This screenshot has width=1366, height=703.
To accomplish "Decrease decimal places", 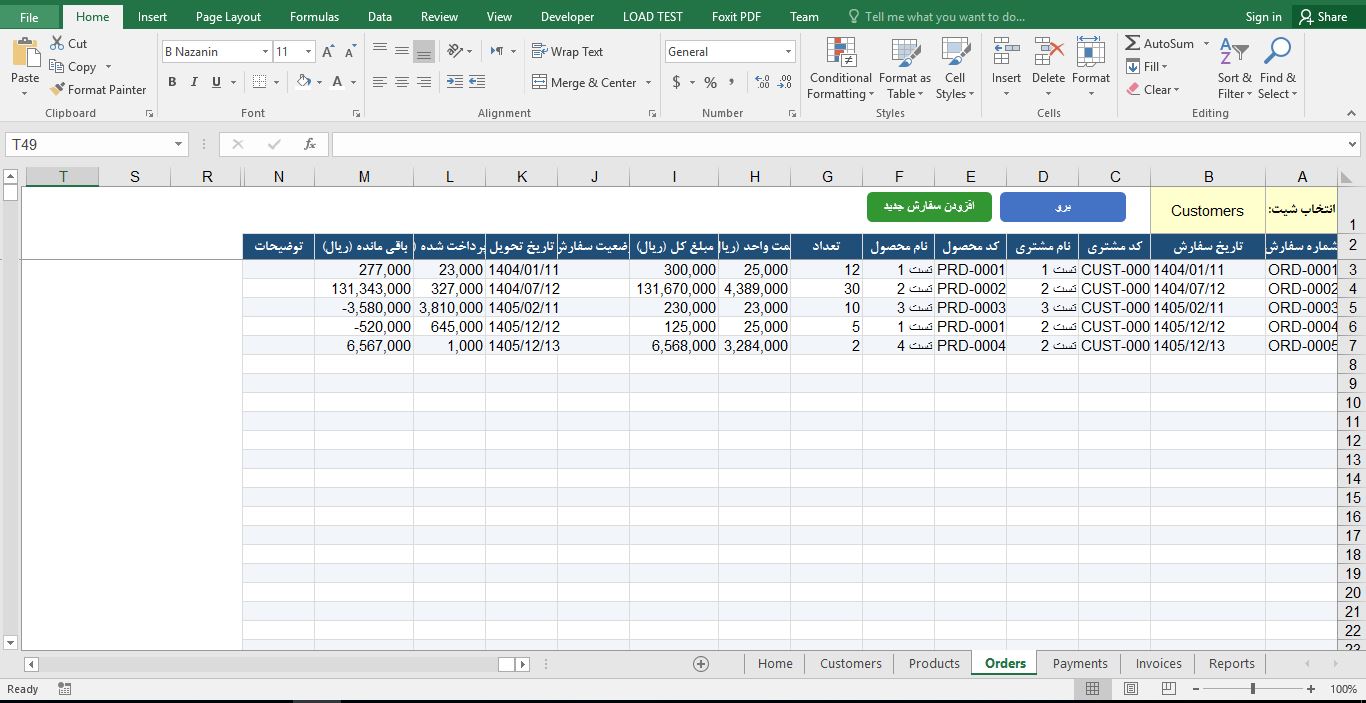I will click(x=785, y=82).
